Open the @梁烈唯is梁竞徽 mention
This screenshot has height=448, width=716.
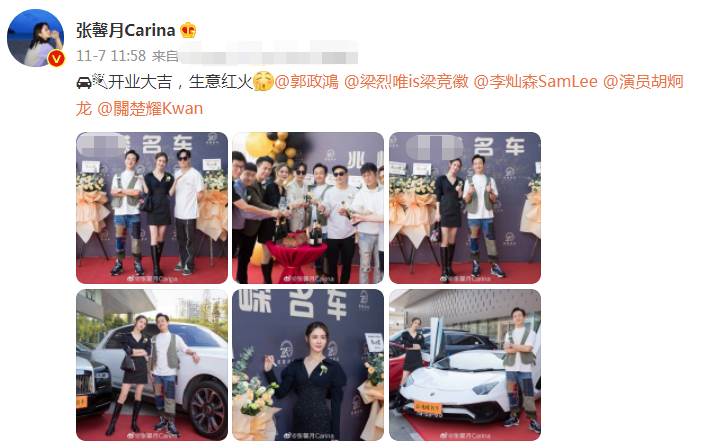click(x=406, y=82)
